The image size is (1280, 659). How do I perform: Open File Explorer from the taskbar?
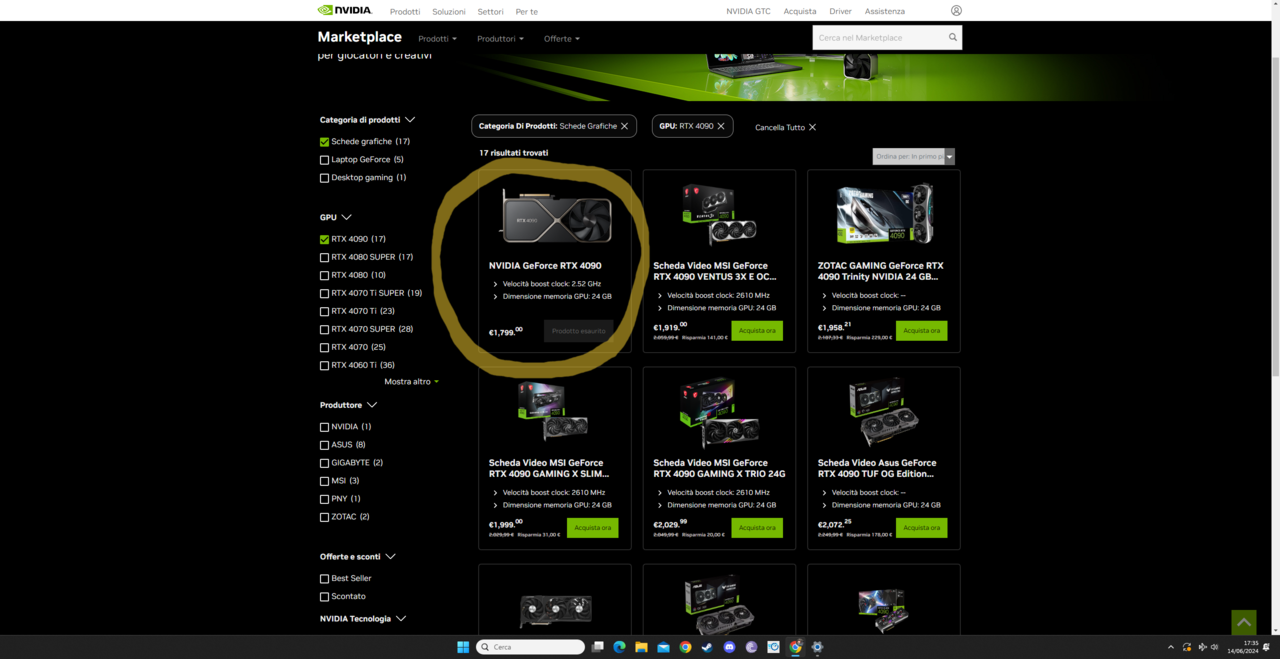[x=641, y=647]
